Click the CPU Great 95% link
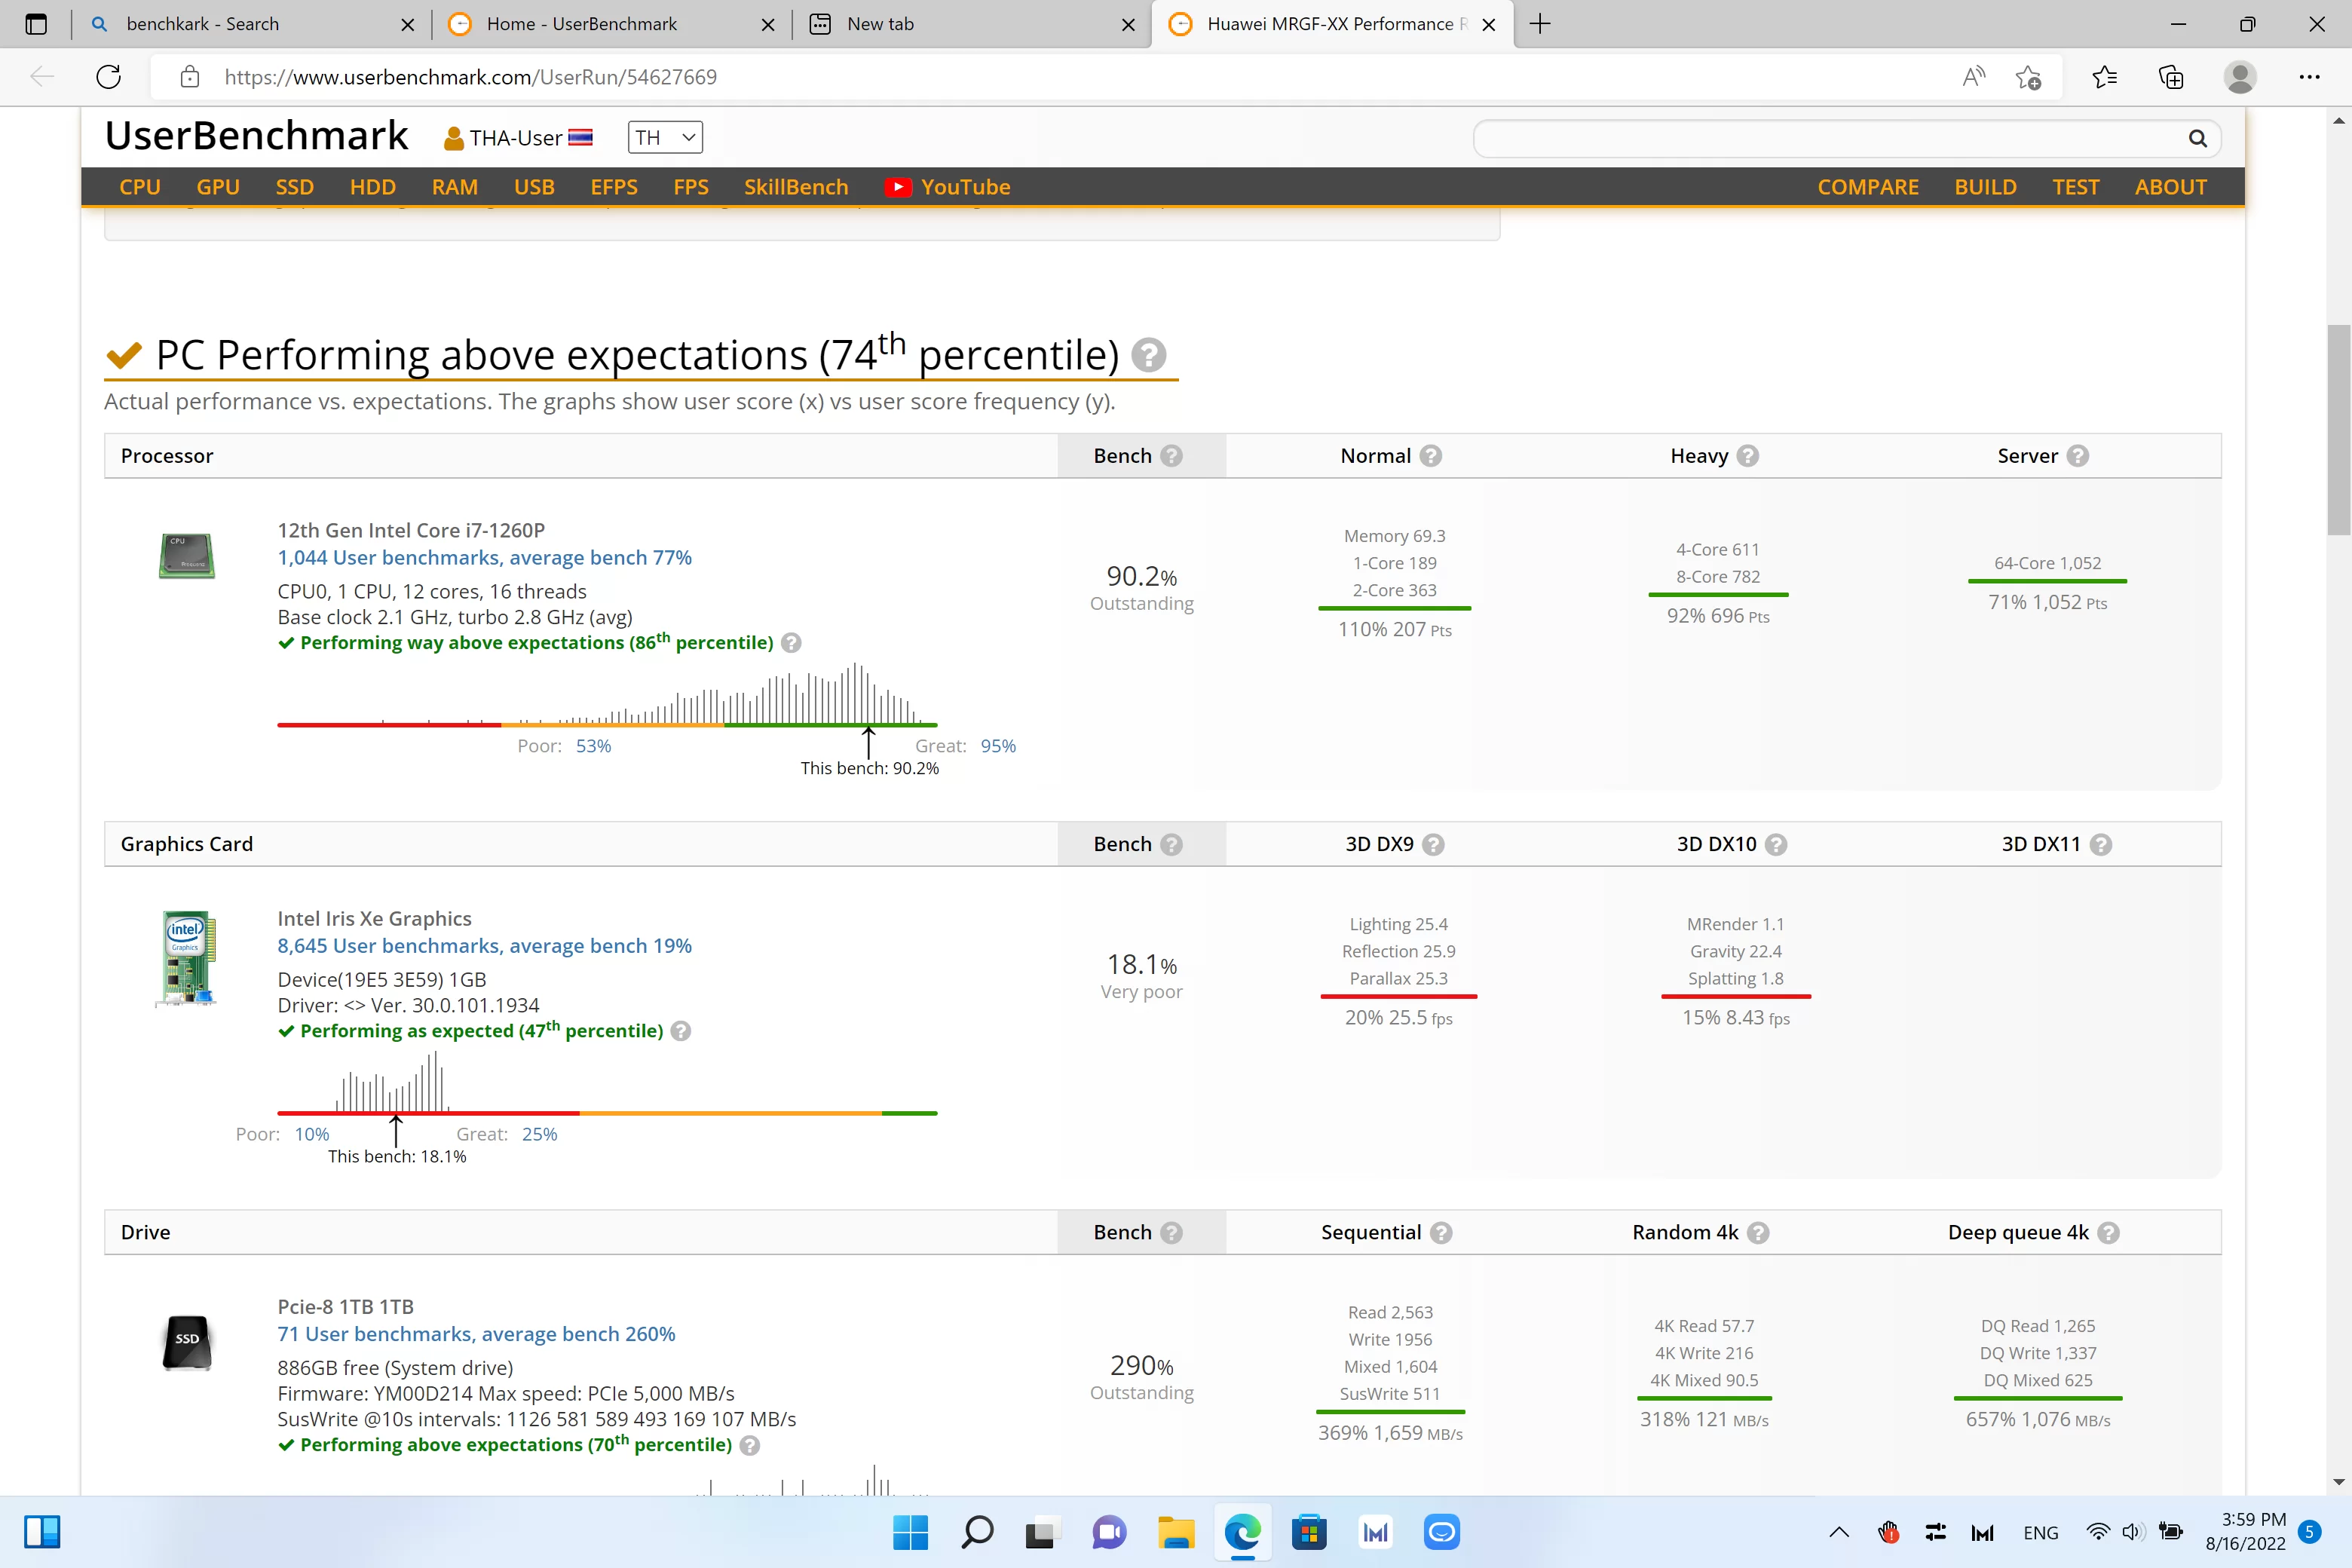The image size is (2352, 1568). click(998, 746)
